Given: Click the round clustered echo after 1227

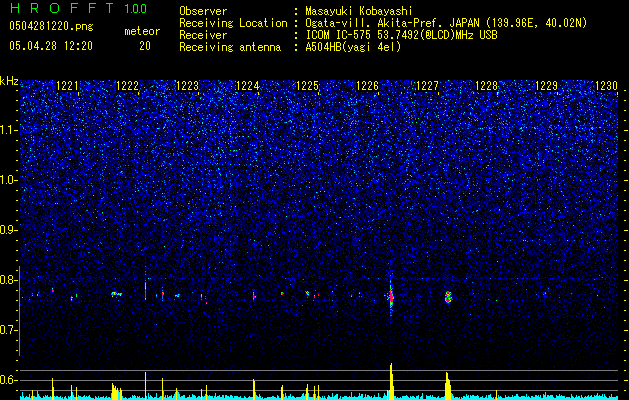Looking at the screenshot, I should 448,297.
